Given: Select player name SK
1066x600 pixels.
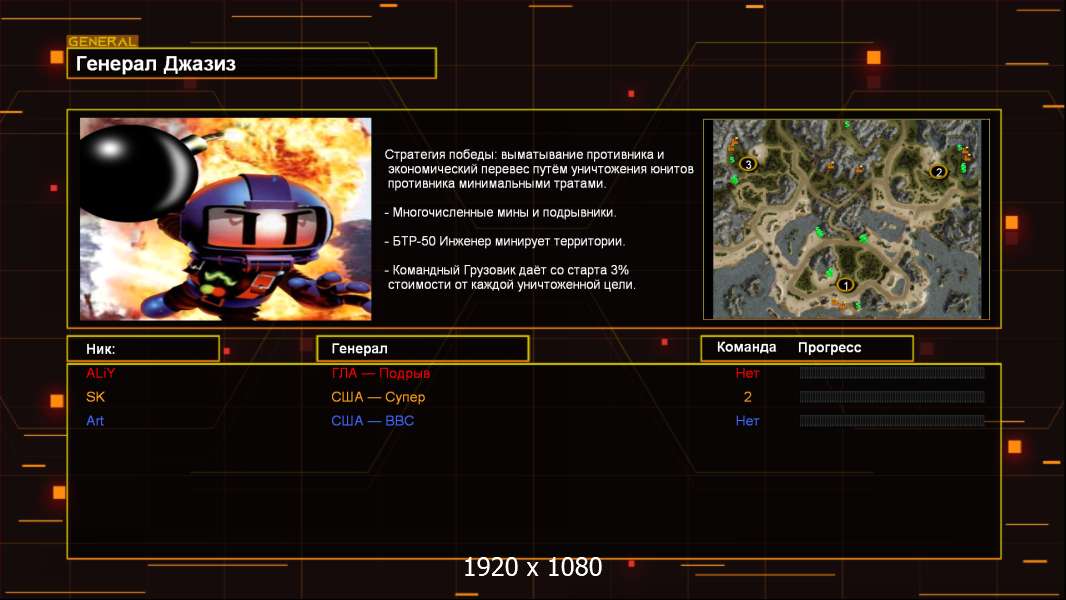Looking at the screenshot, I should (95, 397).
